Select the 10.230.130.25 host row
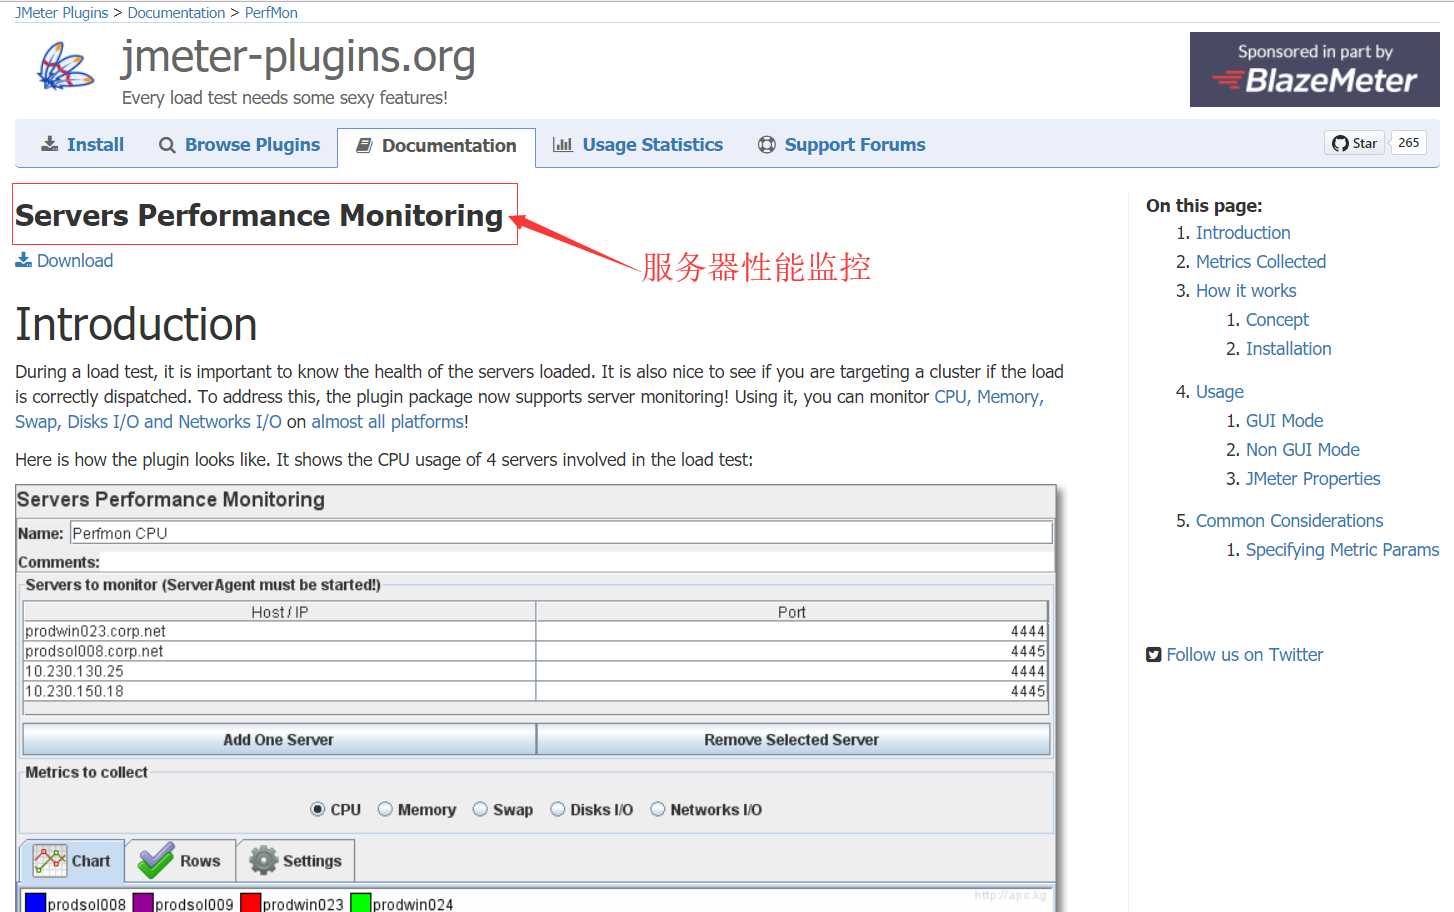 [x=535, y=671]
